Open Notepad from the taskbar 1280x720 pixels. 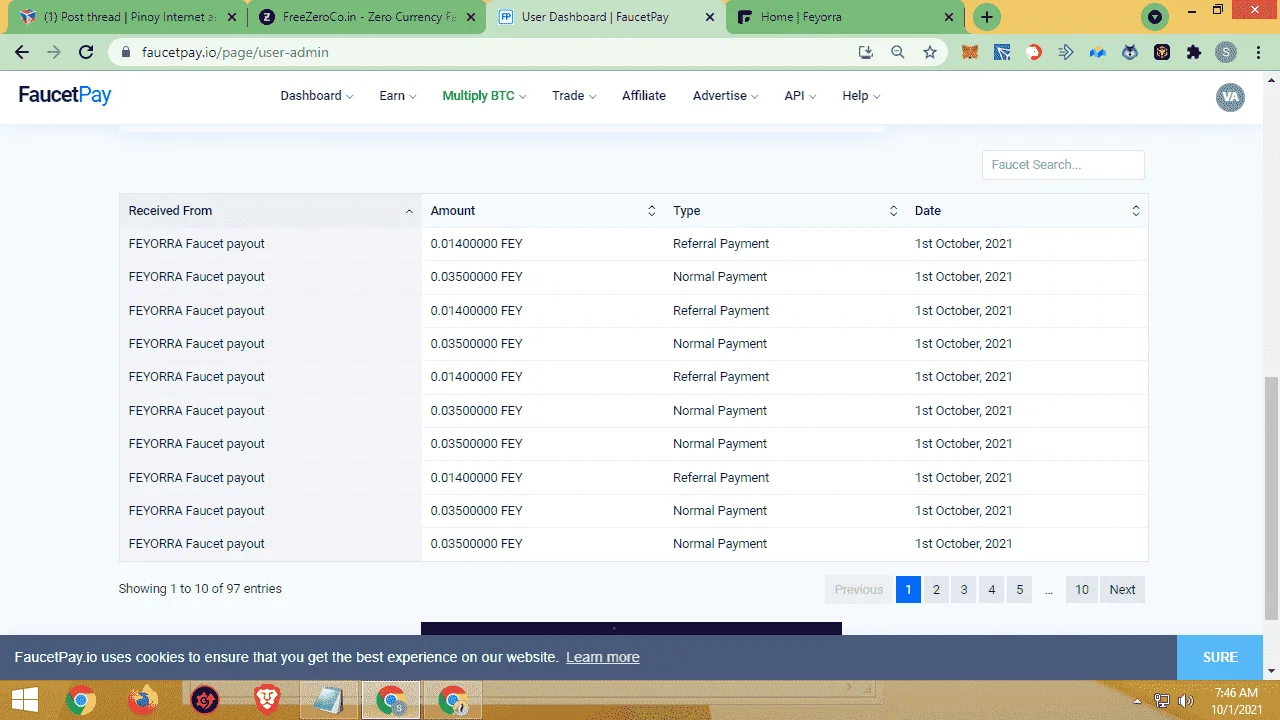329,700
